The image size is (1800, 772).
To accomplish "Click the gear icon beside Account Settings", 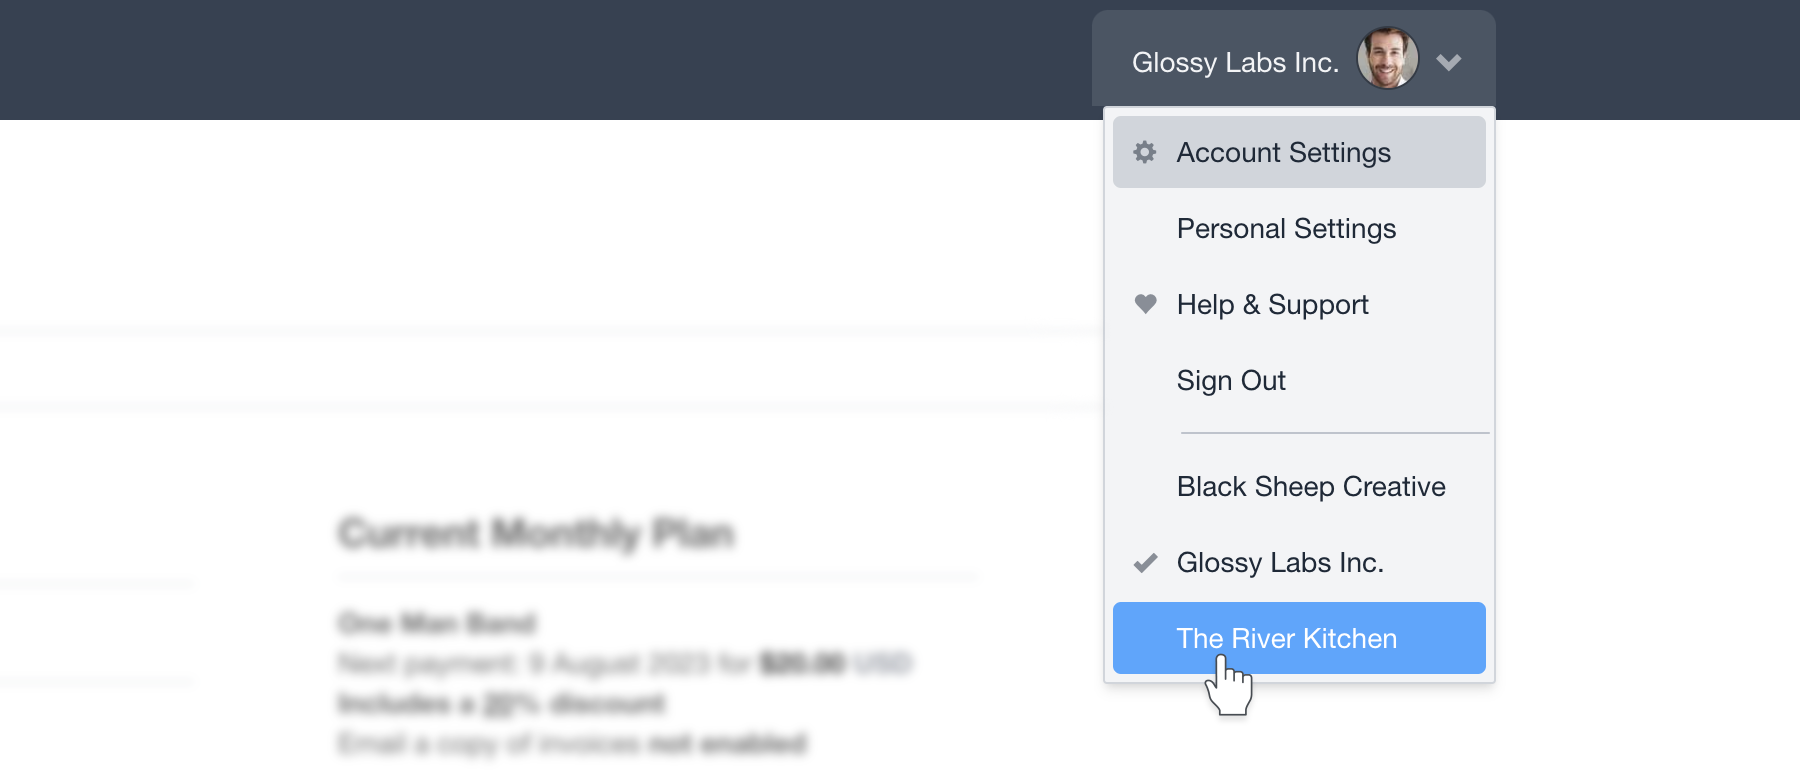I will coord(1145,152).
